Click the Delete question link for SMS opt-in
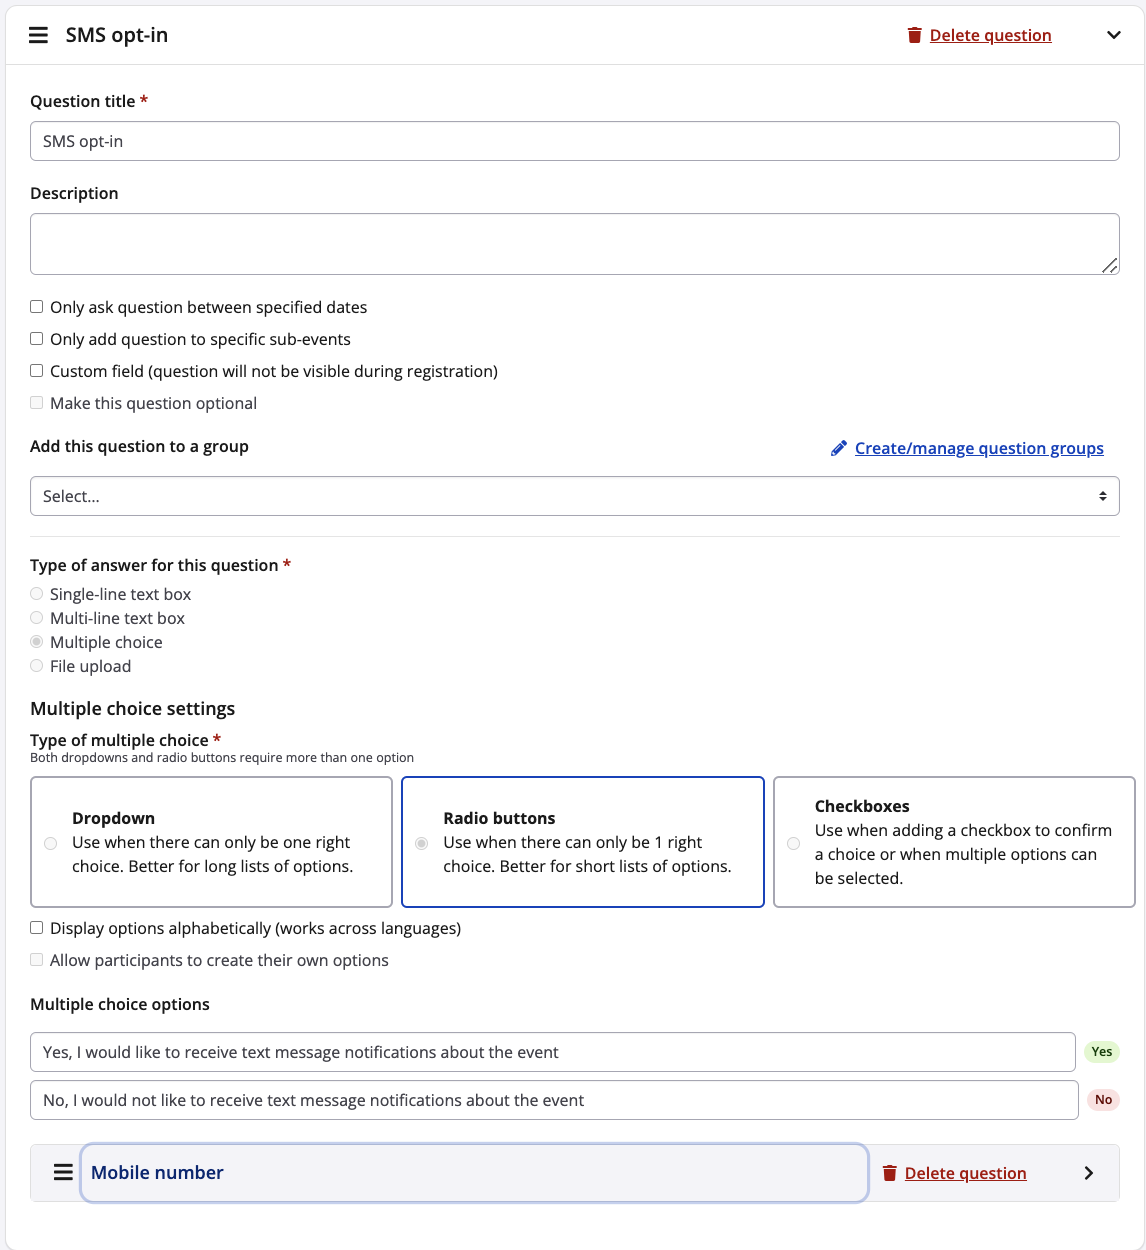The height and width of the screenshot is (1250, 1146). click(x=990, y=35)
